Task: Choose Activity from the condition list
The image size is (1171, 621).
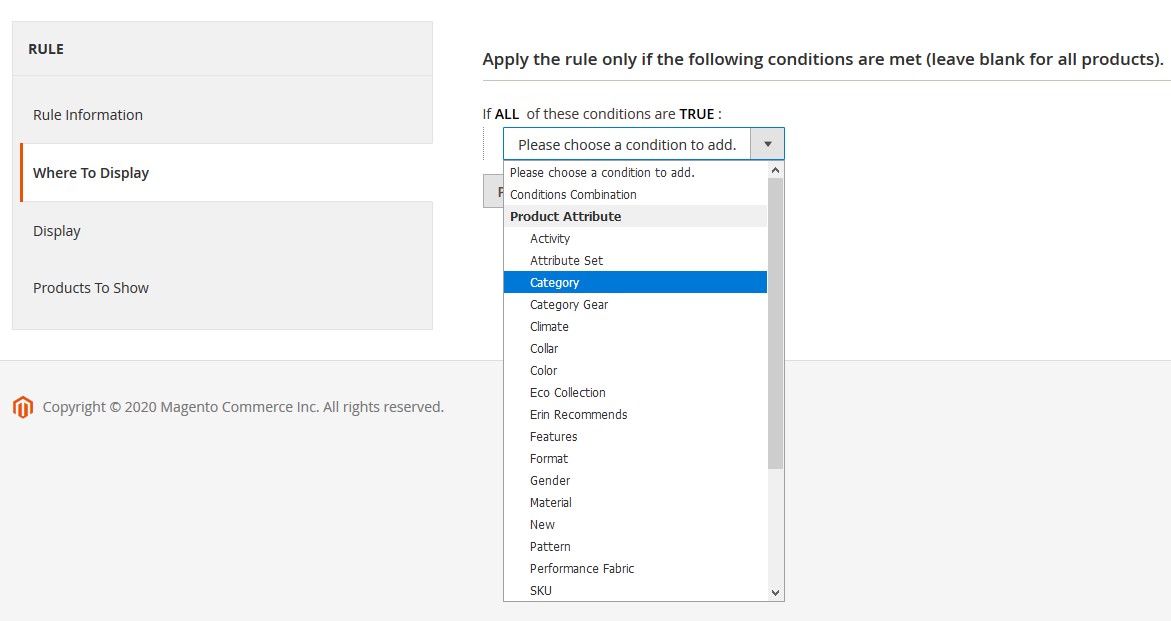Action: tap(550, 239)
